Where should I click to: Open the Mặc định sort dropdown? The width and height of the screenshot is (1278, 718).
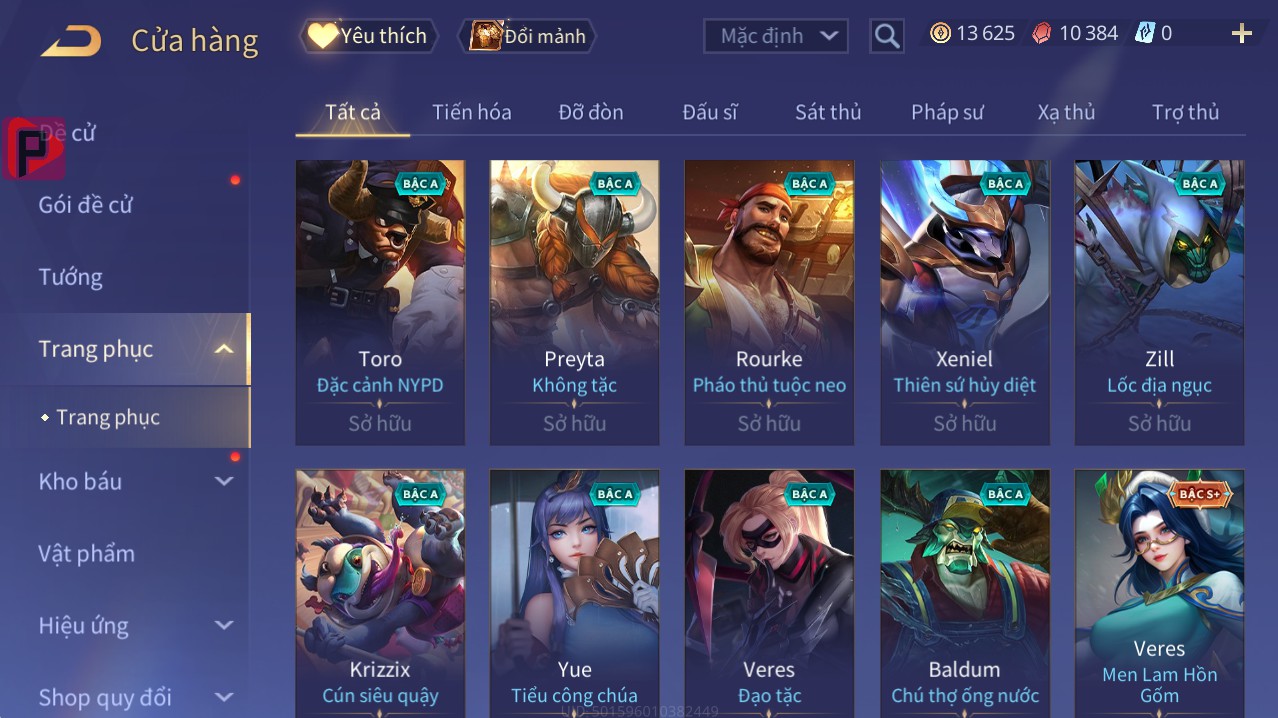click(x=776, y=36)
